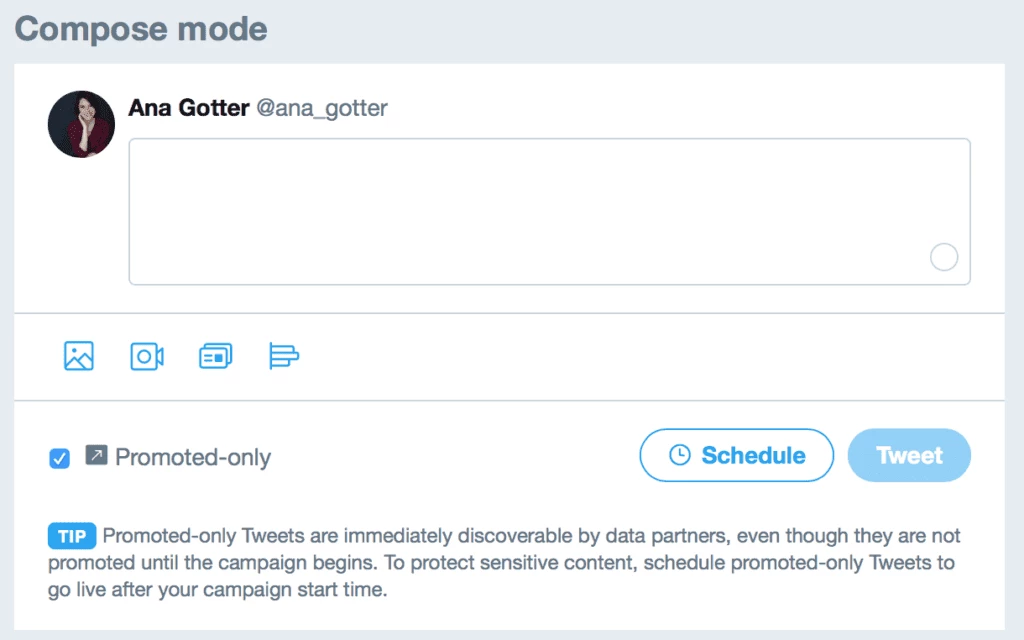Click the Compose mode heading
This screenshot has height=640, width=1024.
pyautogui.click(x=141, y=29)
